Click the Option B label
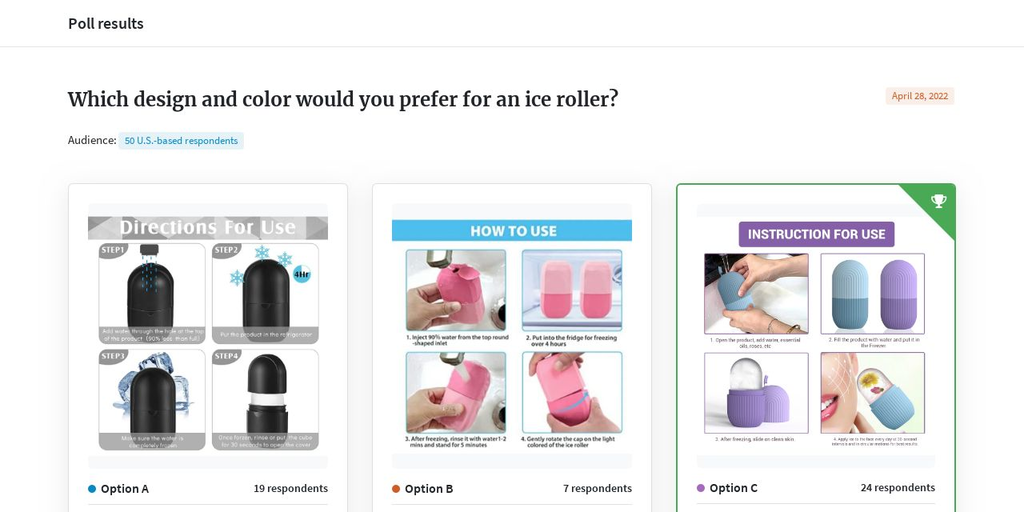 point(428,488)
